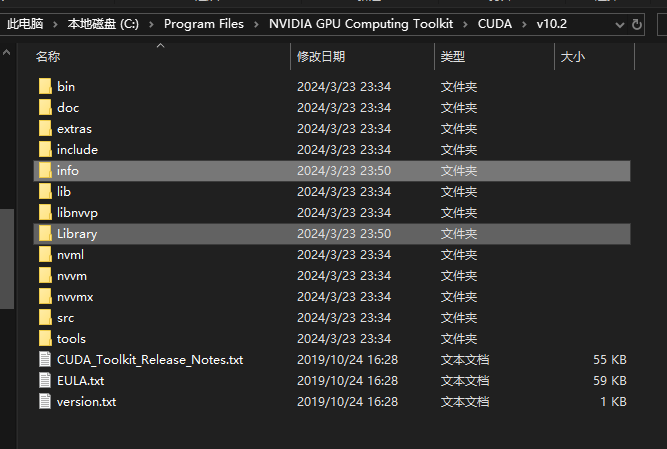Click the nvvm folder icon
Image resolution: width=667 pixels, height=449 pixels.
(x=45, y=276)
